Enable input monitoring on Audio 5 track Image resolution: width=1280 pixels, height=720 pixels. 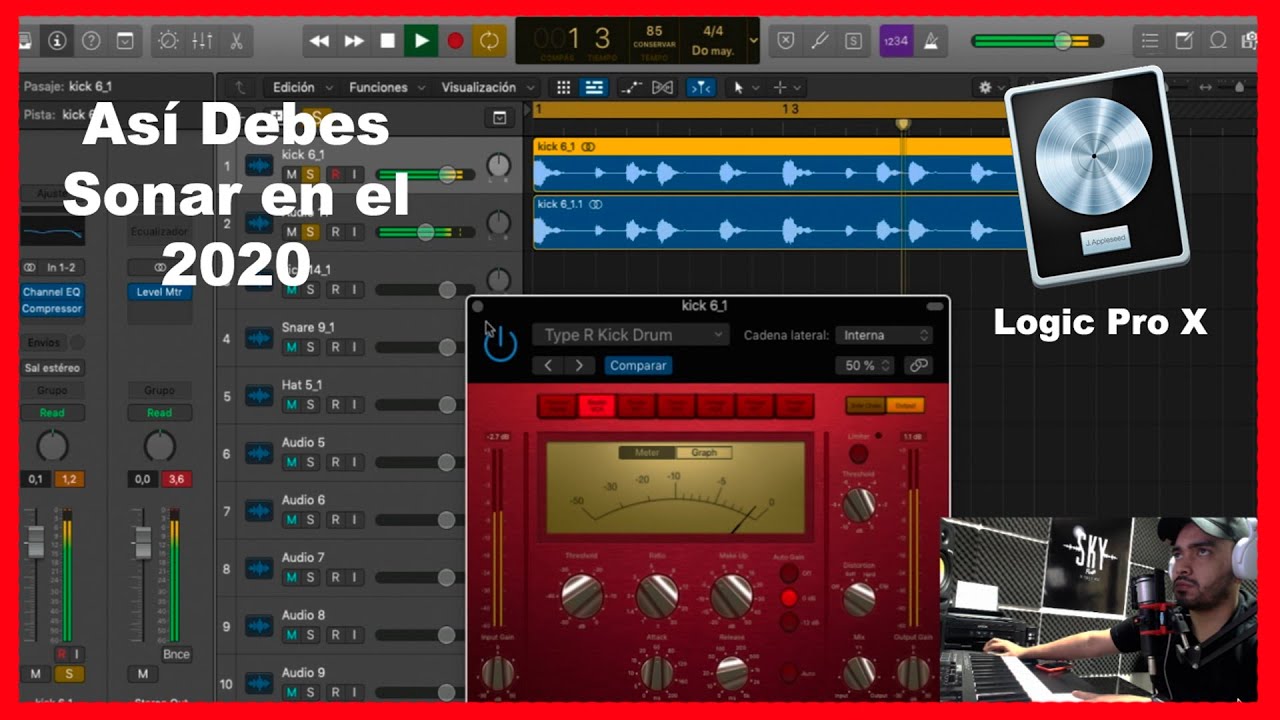pyautogui.click(x=354, y=462)
